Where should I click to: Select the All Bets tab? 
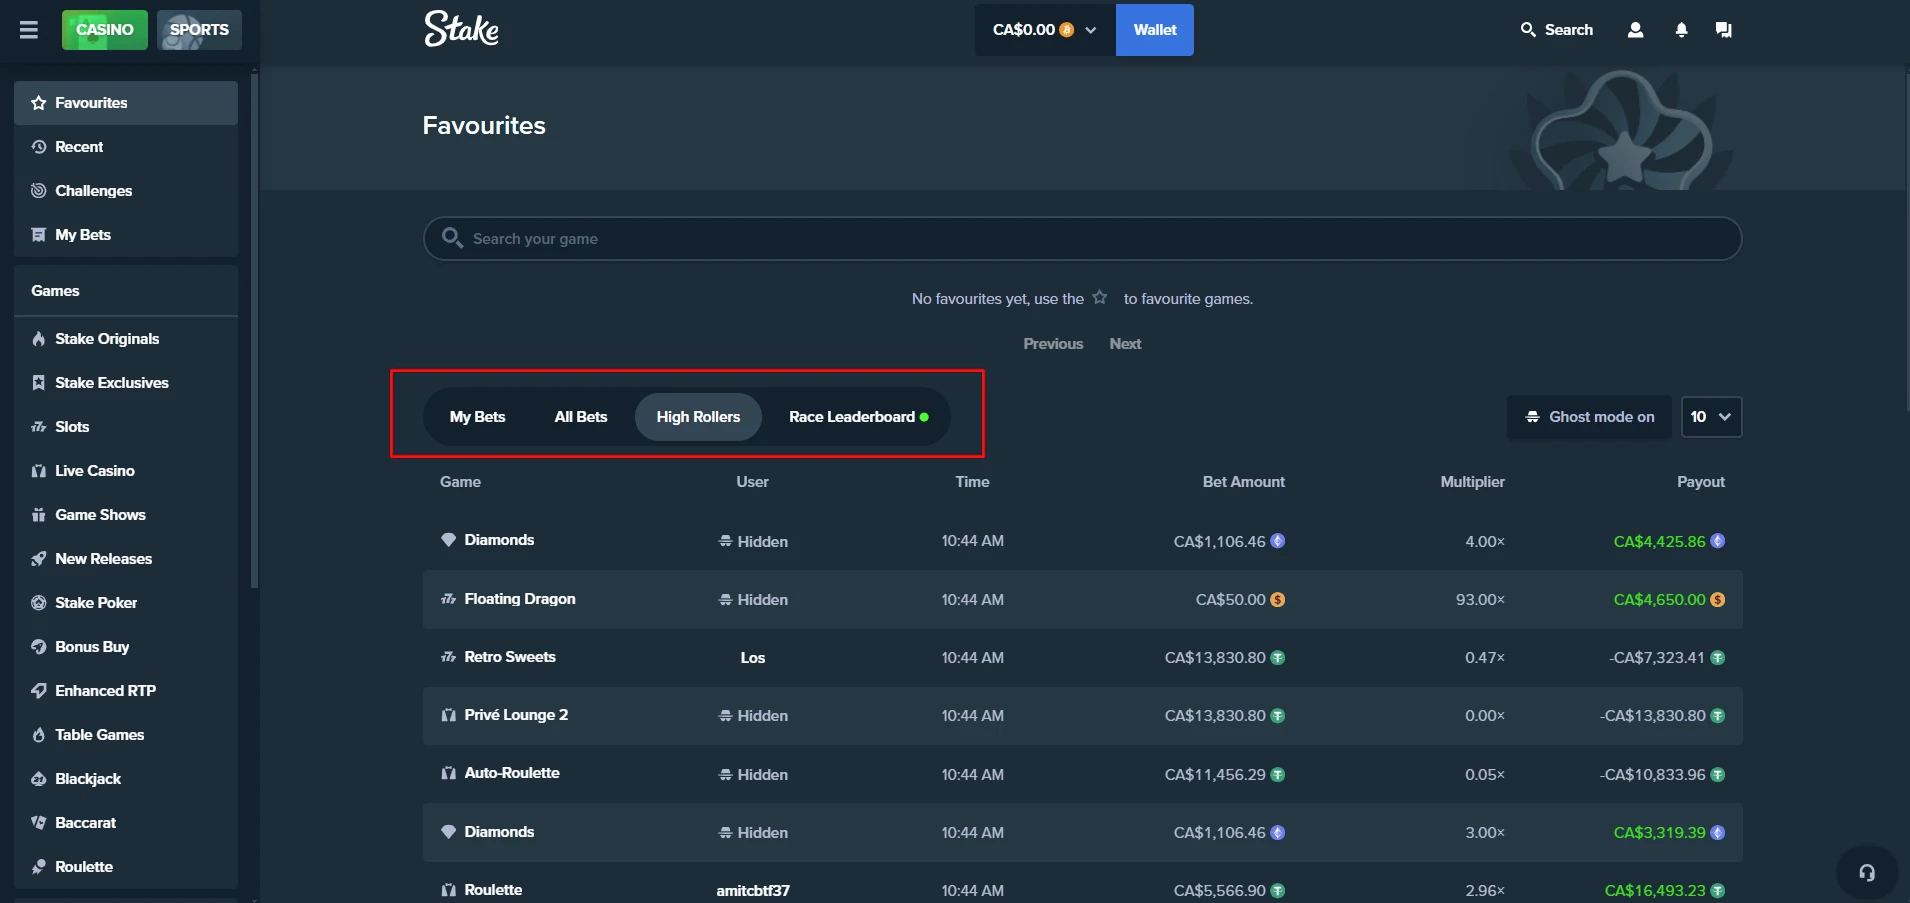point(581,417)
